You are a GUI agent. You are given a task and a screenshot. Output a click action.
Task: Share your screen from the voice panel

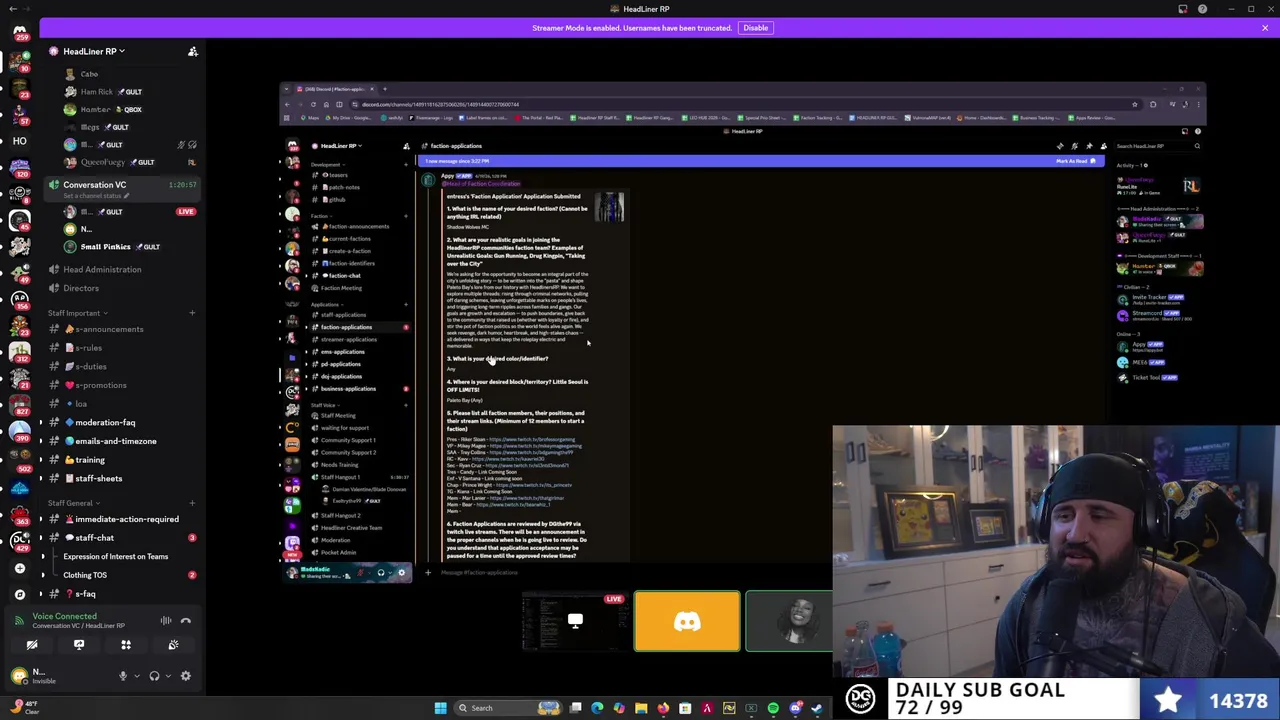78,645
